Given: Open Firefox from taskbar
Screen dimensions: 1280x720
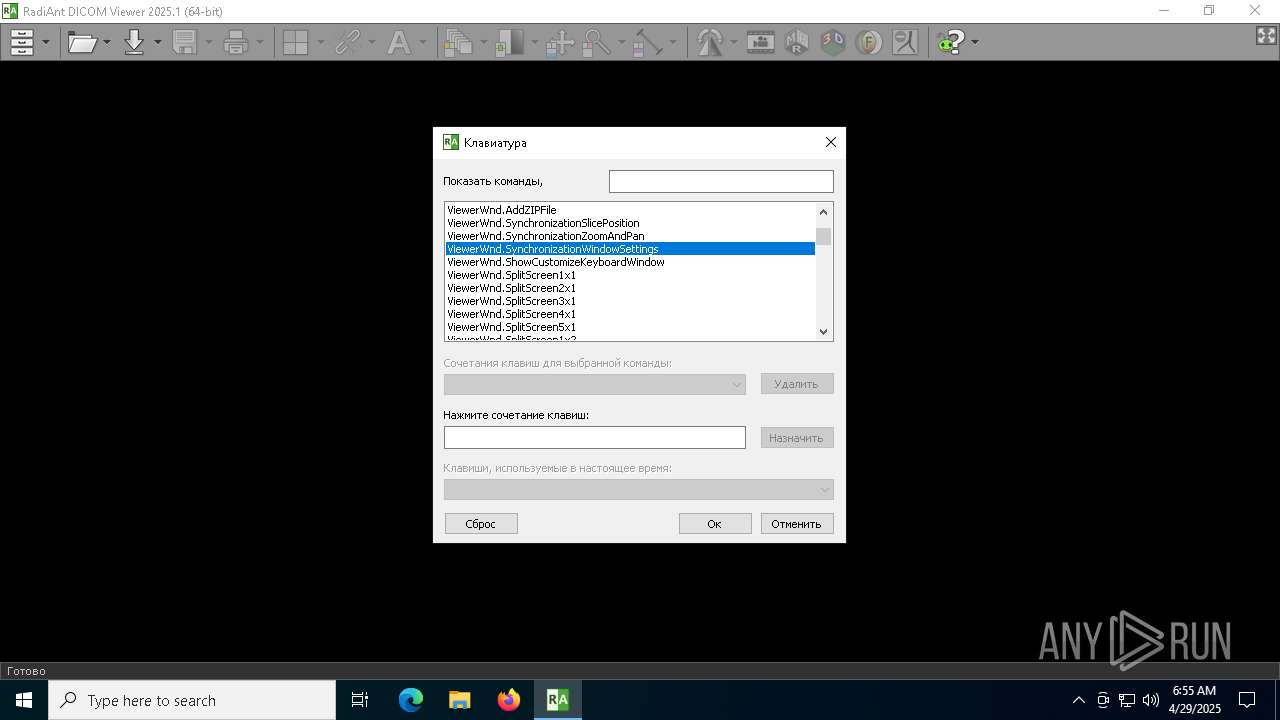Looking at the screenshot, I should [x=509, y=700].
